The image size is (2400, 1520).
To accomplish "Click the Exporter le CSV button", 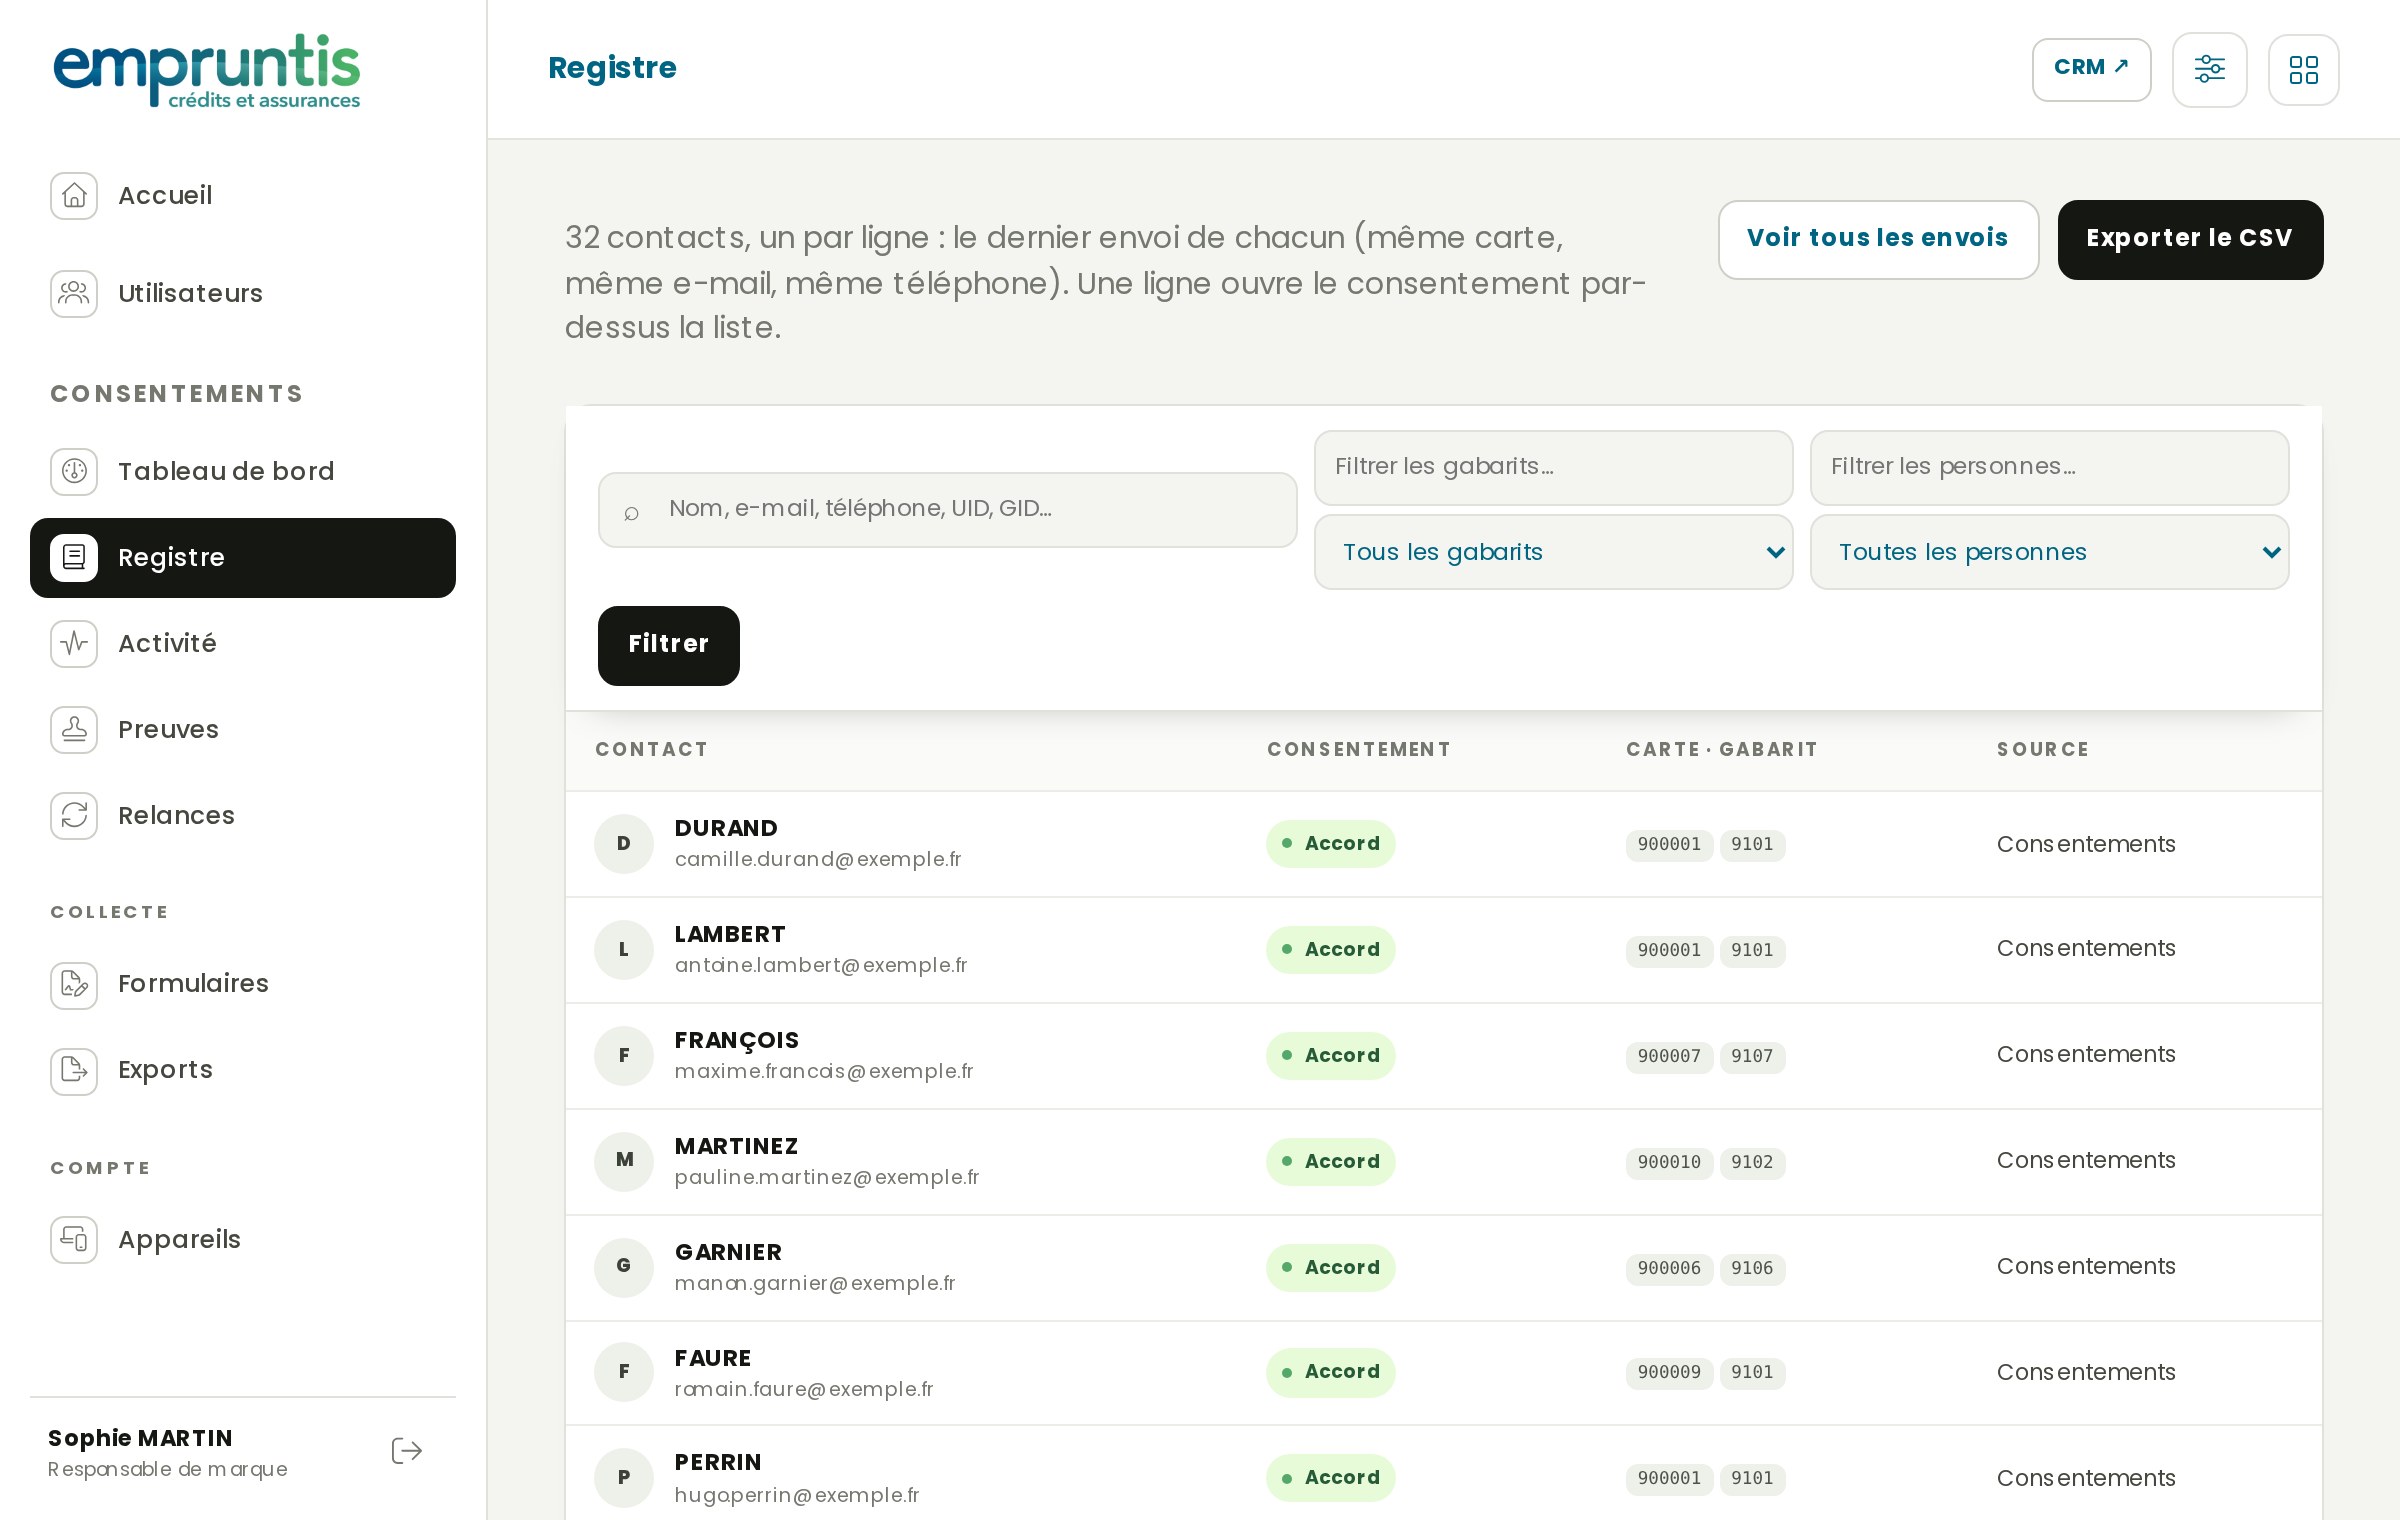I will (2190, 240).
